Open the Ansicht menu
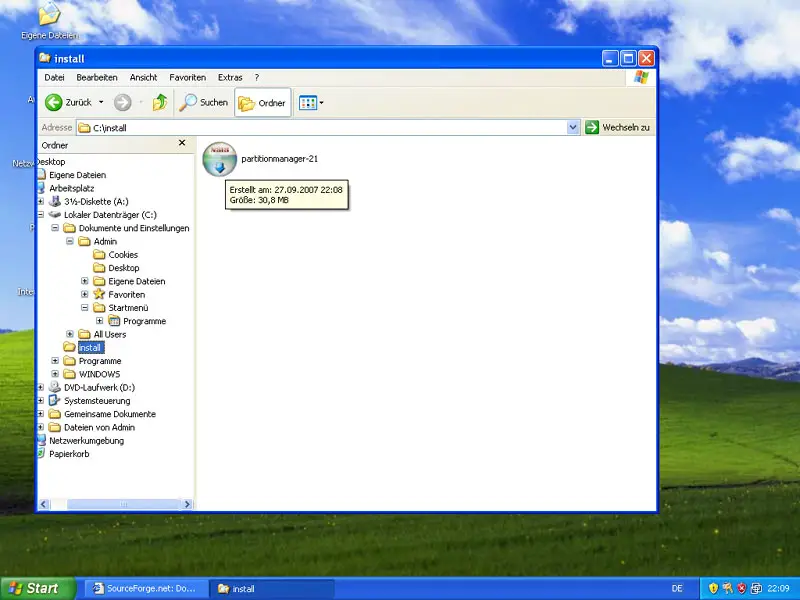Screen dimensions: 800x600 click(x=143, y=78)
